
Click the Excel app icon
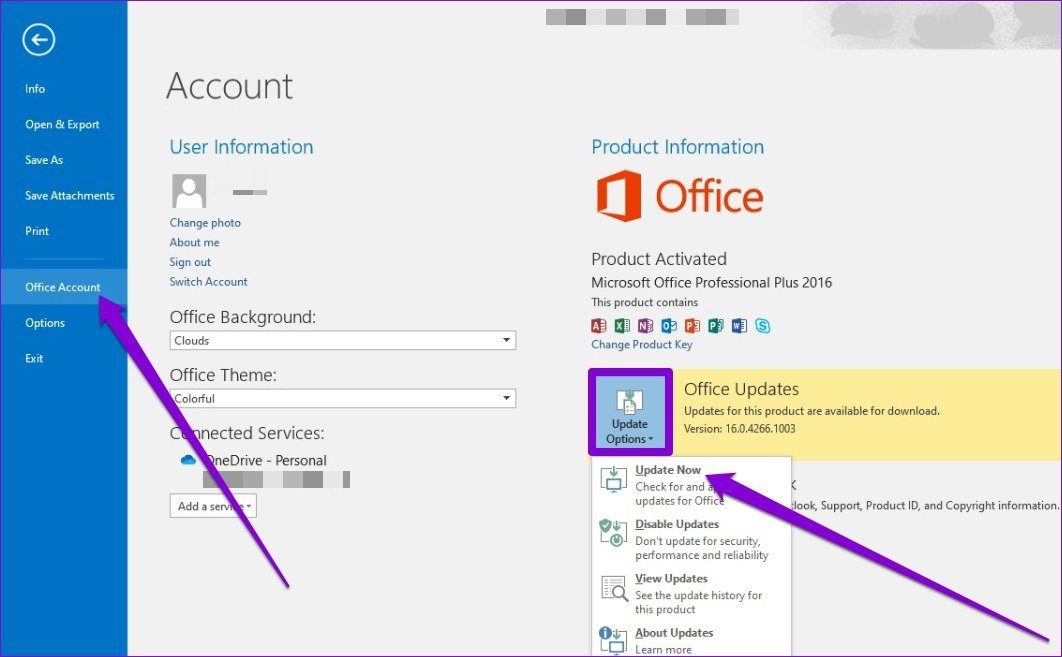622,326
